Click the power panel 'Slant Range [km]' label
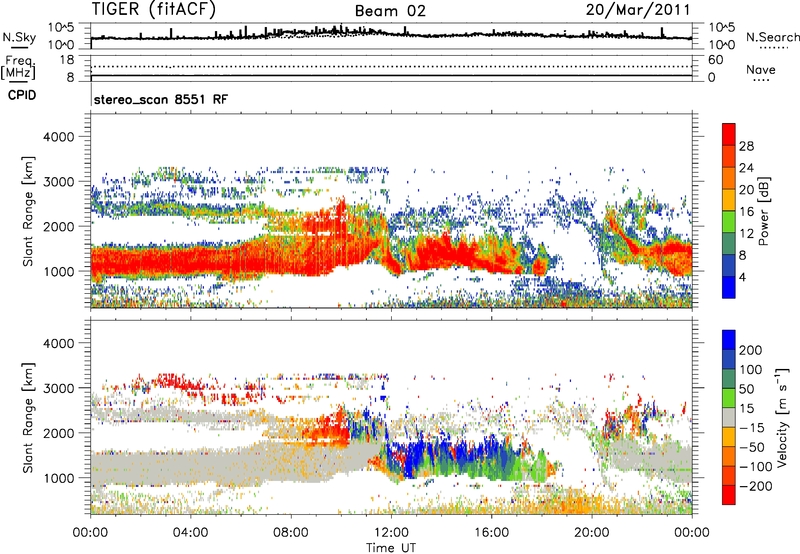The width and height of the screenshot is (800, 554). (x=28, y=211)
